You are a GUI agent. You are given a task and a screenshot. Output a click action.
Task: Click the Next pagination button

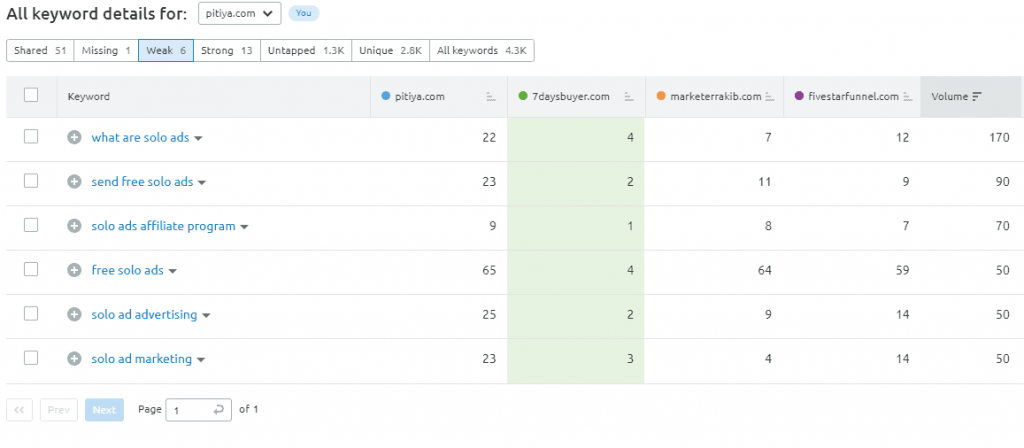pos(104,410)
